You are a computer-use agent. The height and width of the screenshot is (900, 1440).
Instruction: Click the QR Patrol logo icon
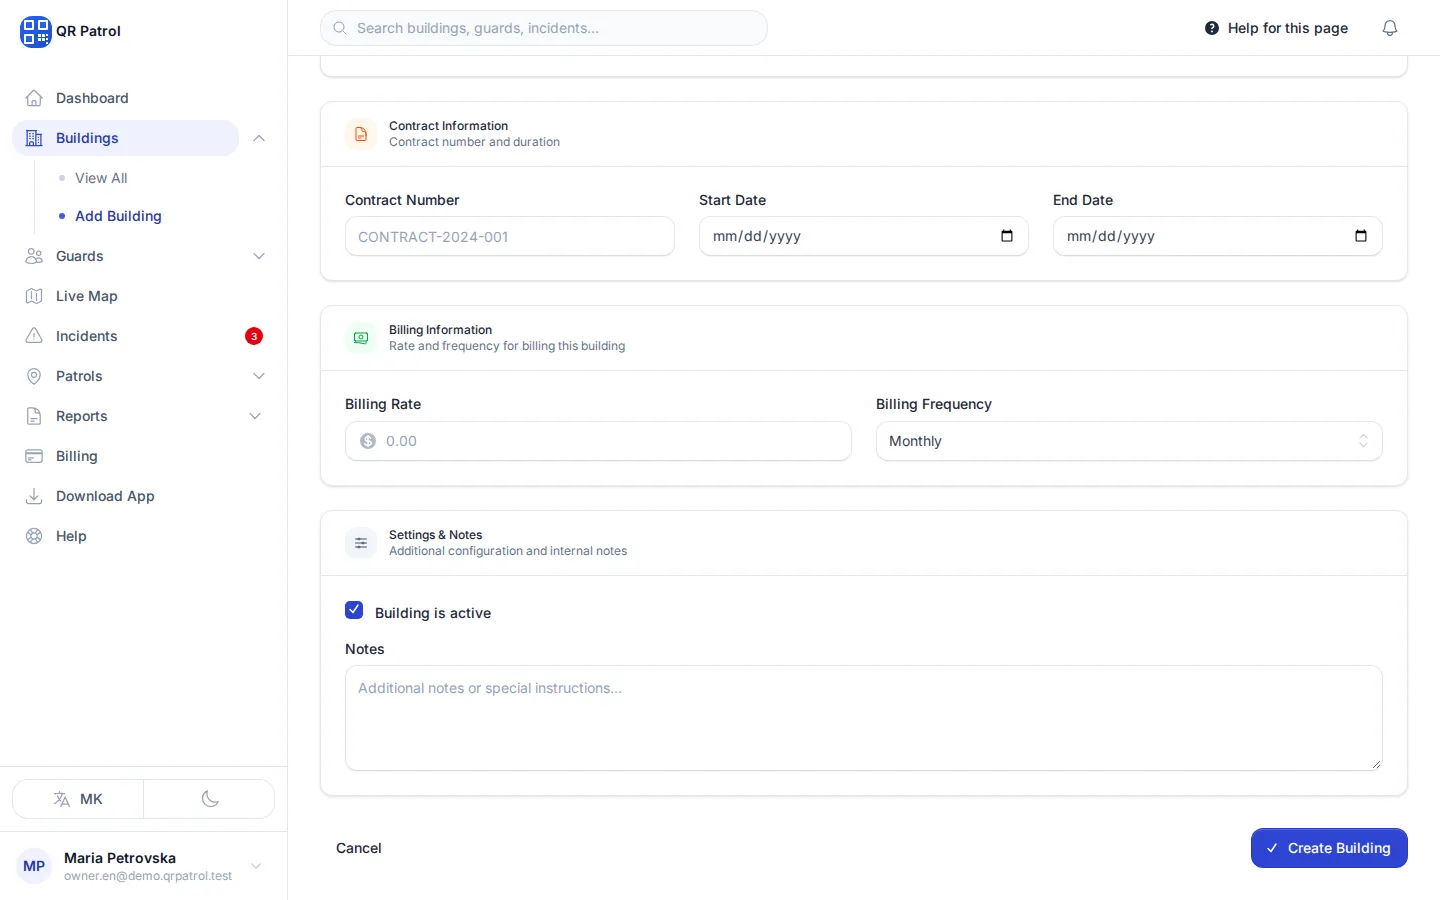click(x=35, y=31)
